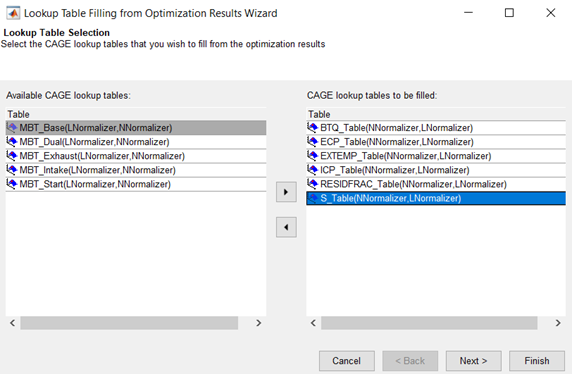Go to the Next wizard step
The image size is (572, 374).
tap(474, 361)
